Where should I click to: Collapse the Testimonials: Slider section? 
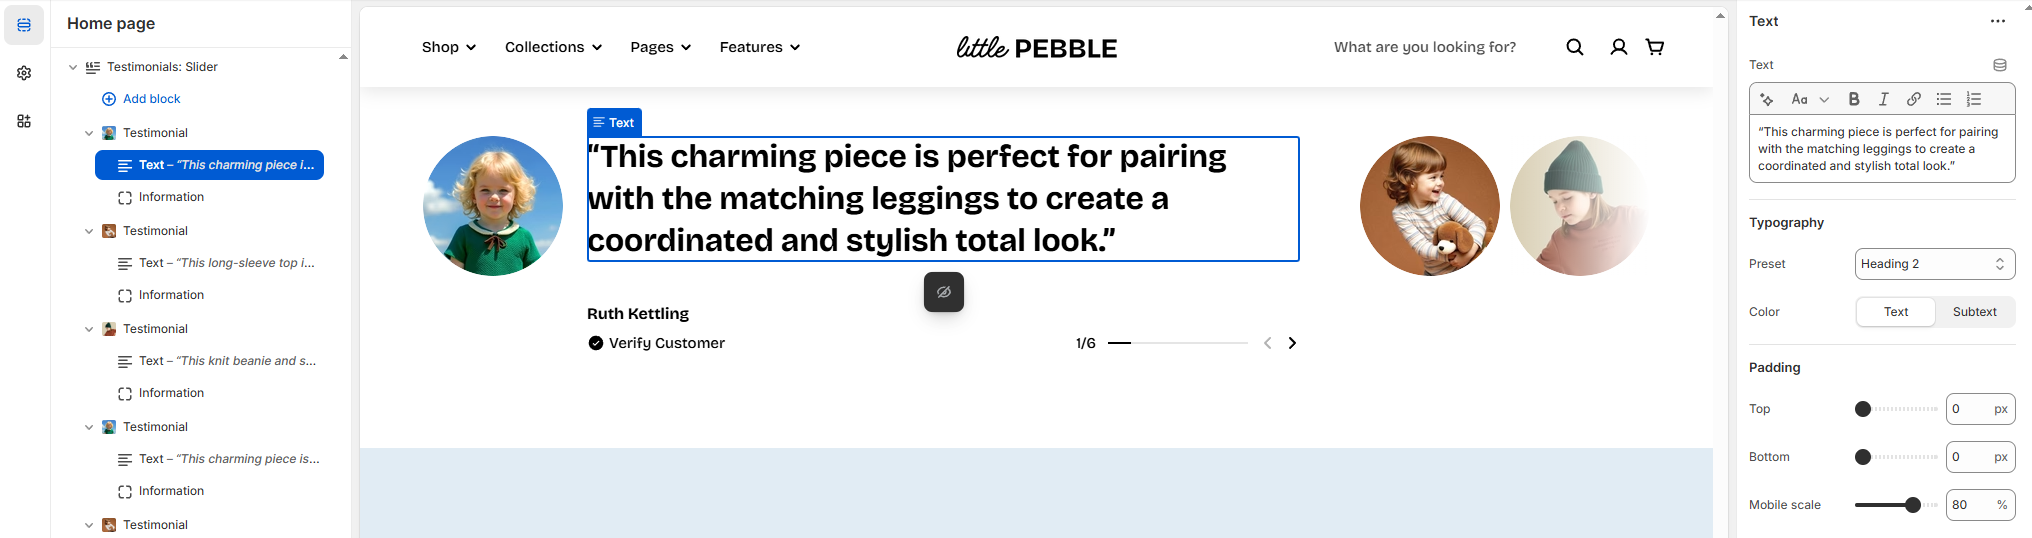point(73,67)
